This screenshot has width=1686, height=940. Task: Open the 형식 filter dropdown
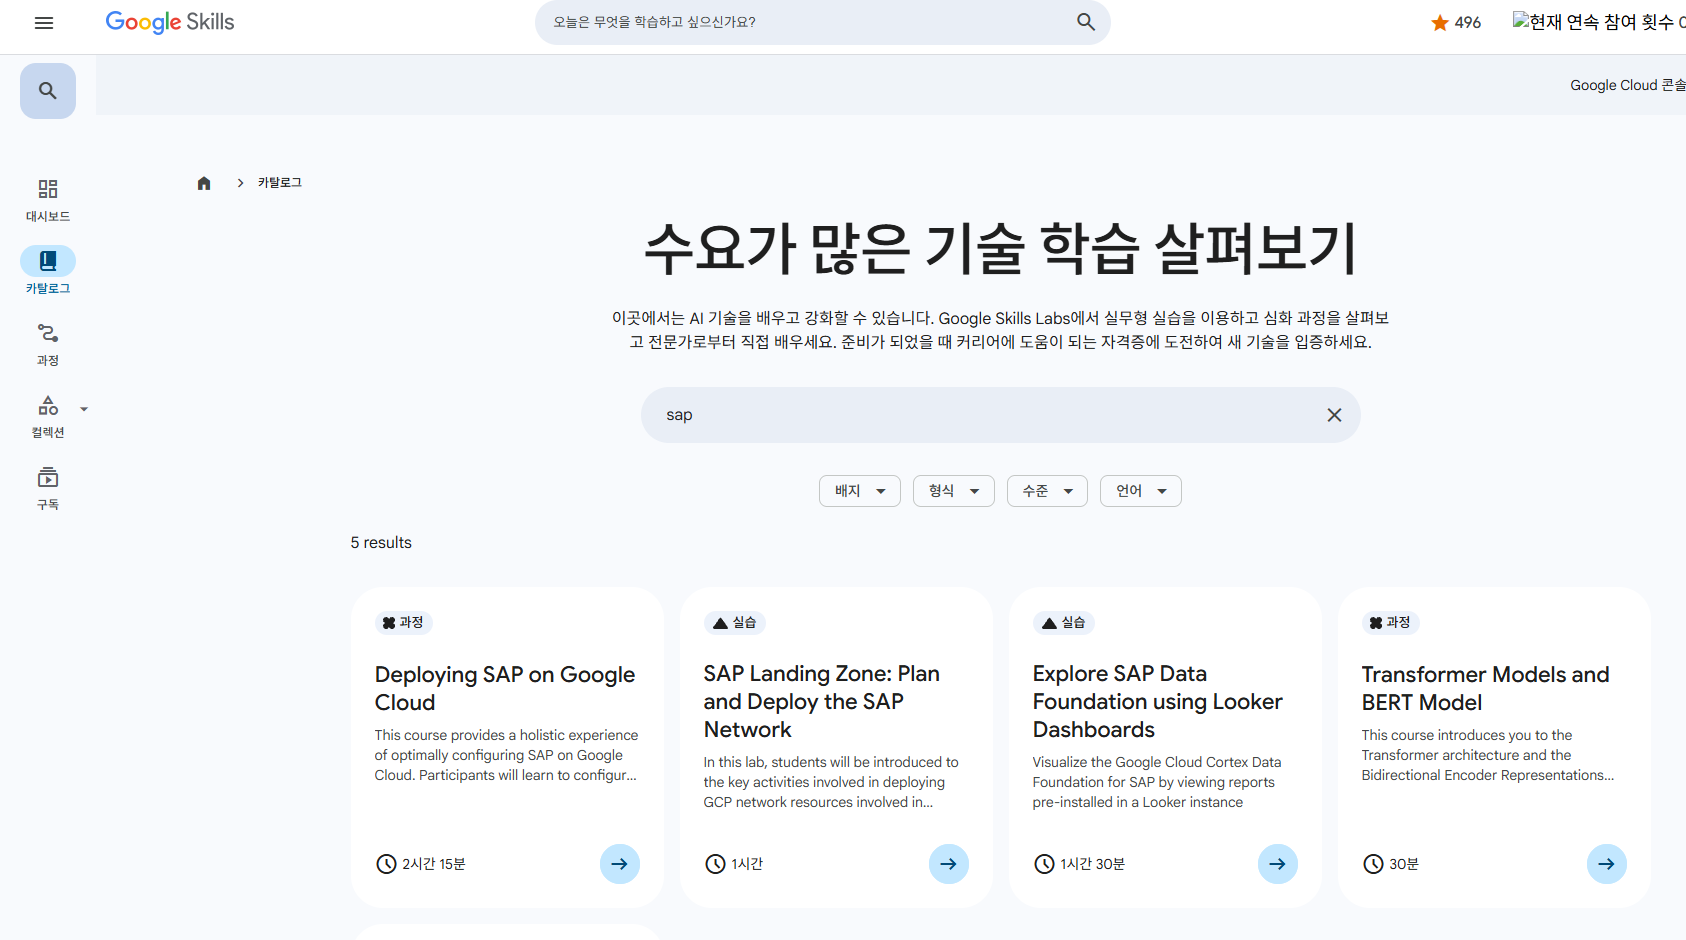point(954,491)
